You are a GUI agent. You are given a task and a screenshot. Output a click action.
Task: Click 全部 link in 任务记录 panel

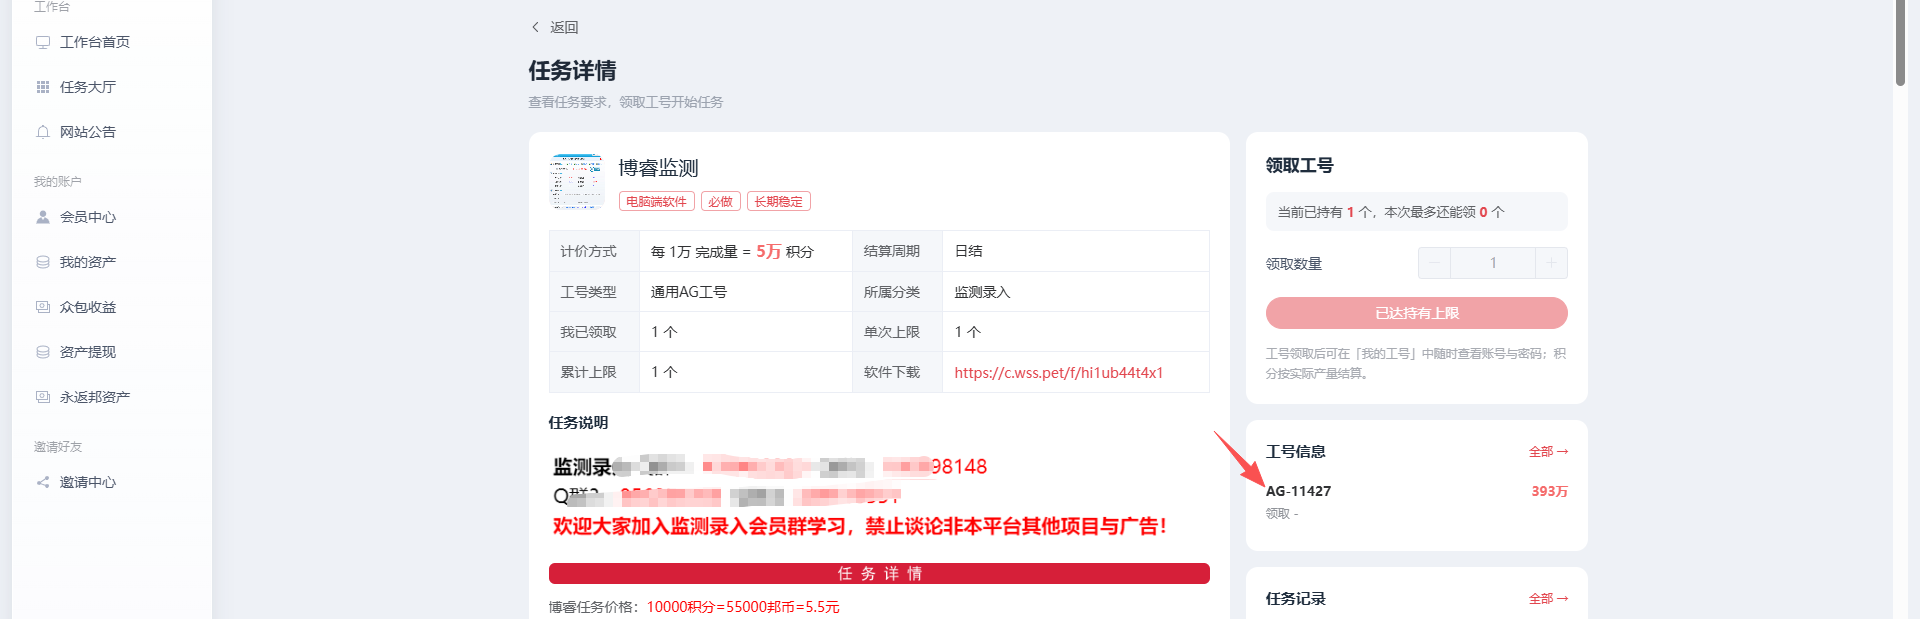[x=1548, y=599]
